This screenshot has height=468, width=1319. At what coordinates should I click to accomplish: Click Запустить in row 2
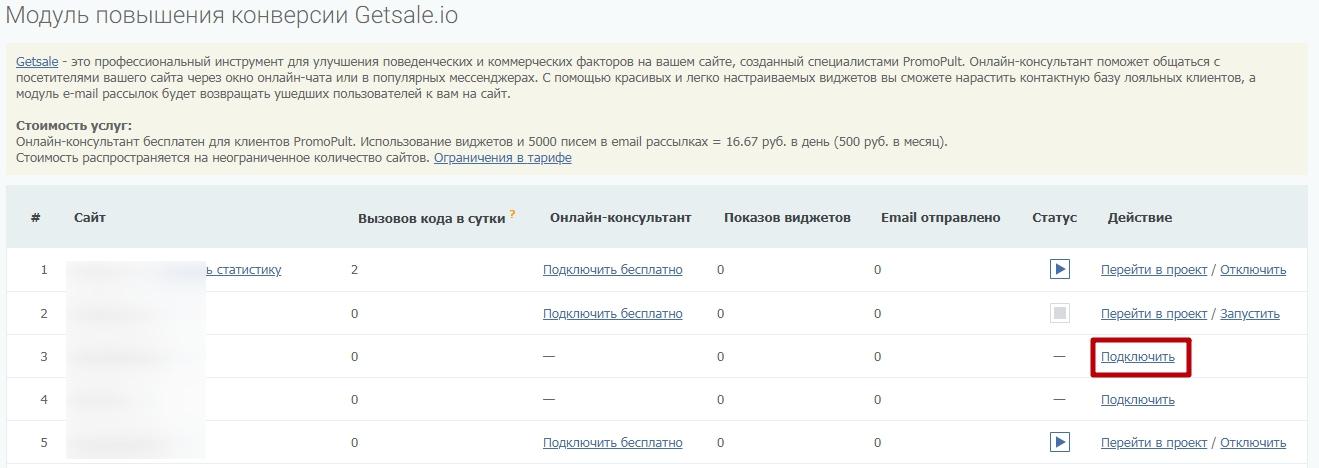click(1250, 314)
